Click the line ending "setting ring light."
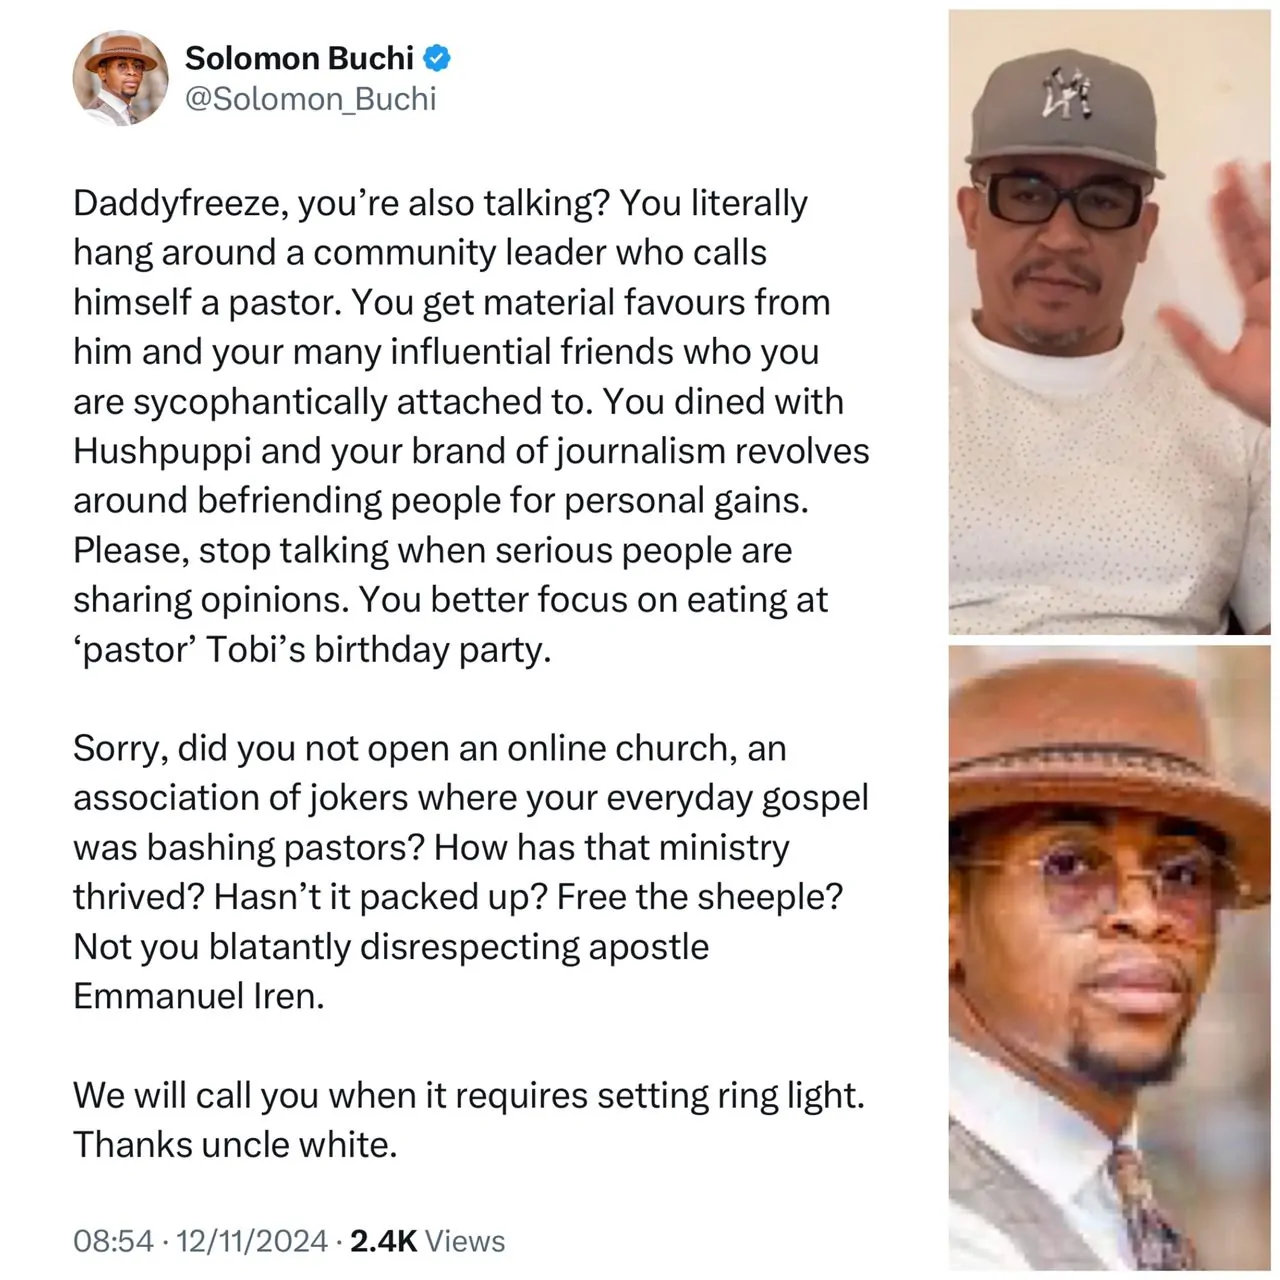The height and width of the screenshot is (1280, 1280). [x=468, y=1096]
